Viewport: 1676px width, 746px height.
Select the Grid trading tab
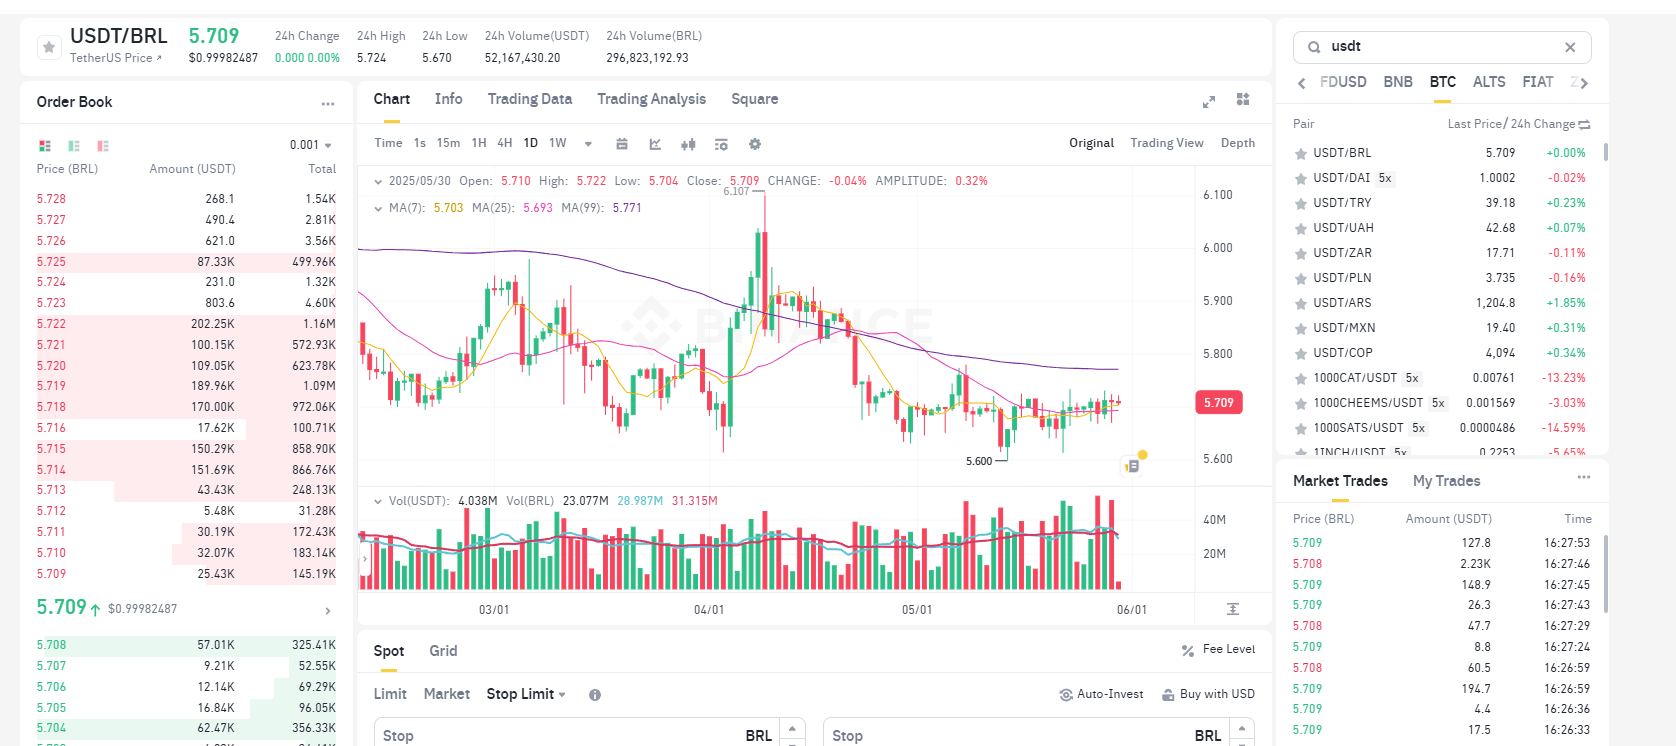click(x=444, y=651)
